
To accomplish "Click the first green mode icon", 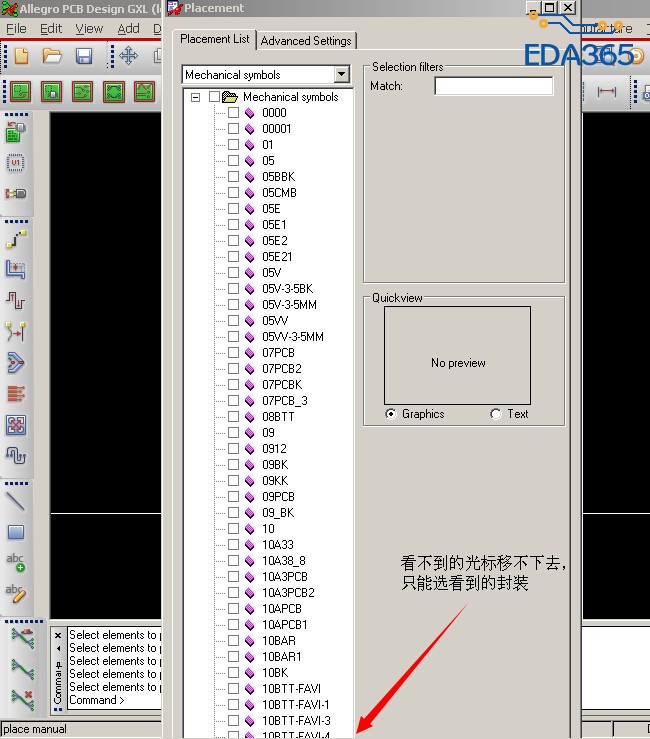I will (20, 91).
